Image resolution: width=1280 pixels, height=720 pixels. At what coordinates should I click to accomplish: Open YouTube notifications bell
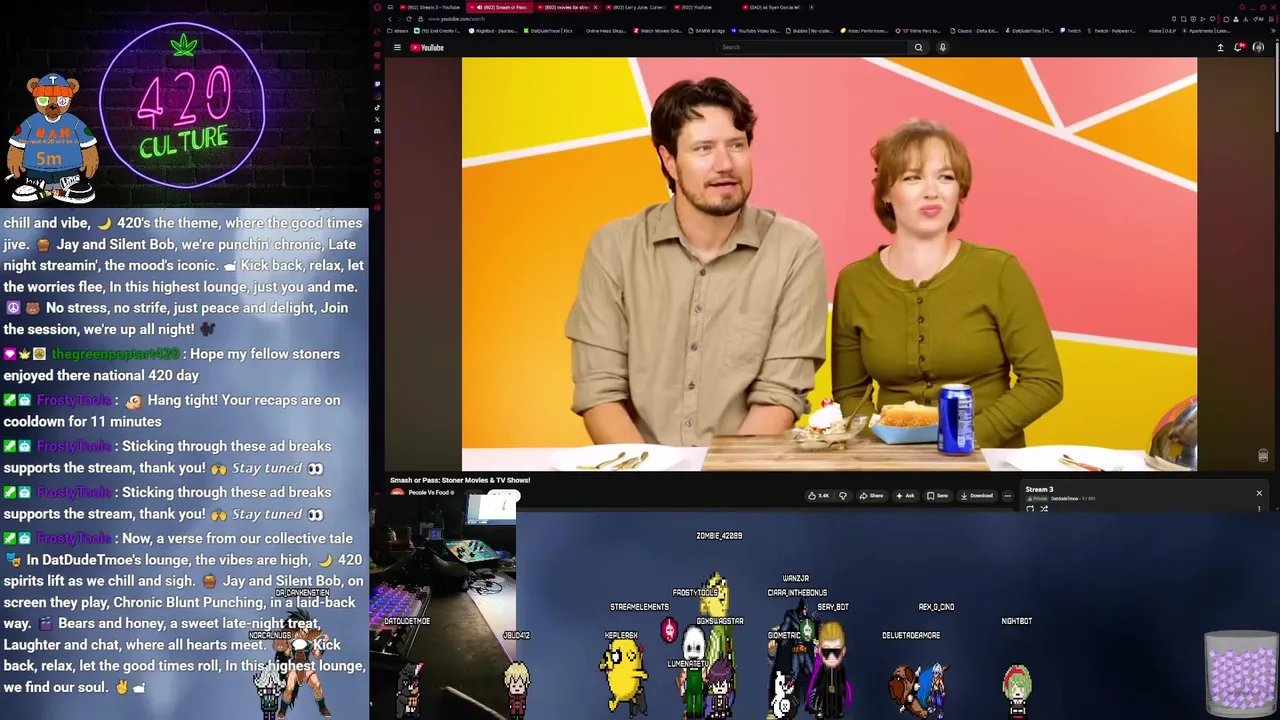(1239, 47)
